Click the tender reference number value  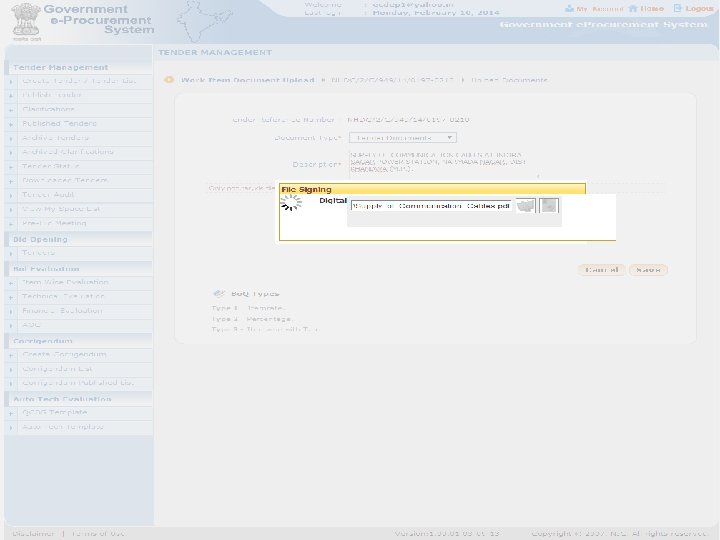pyautogui.click(x=408, y=119)
